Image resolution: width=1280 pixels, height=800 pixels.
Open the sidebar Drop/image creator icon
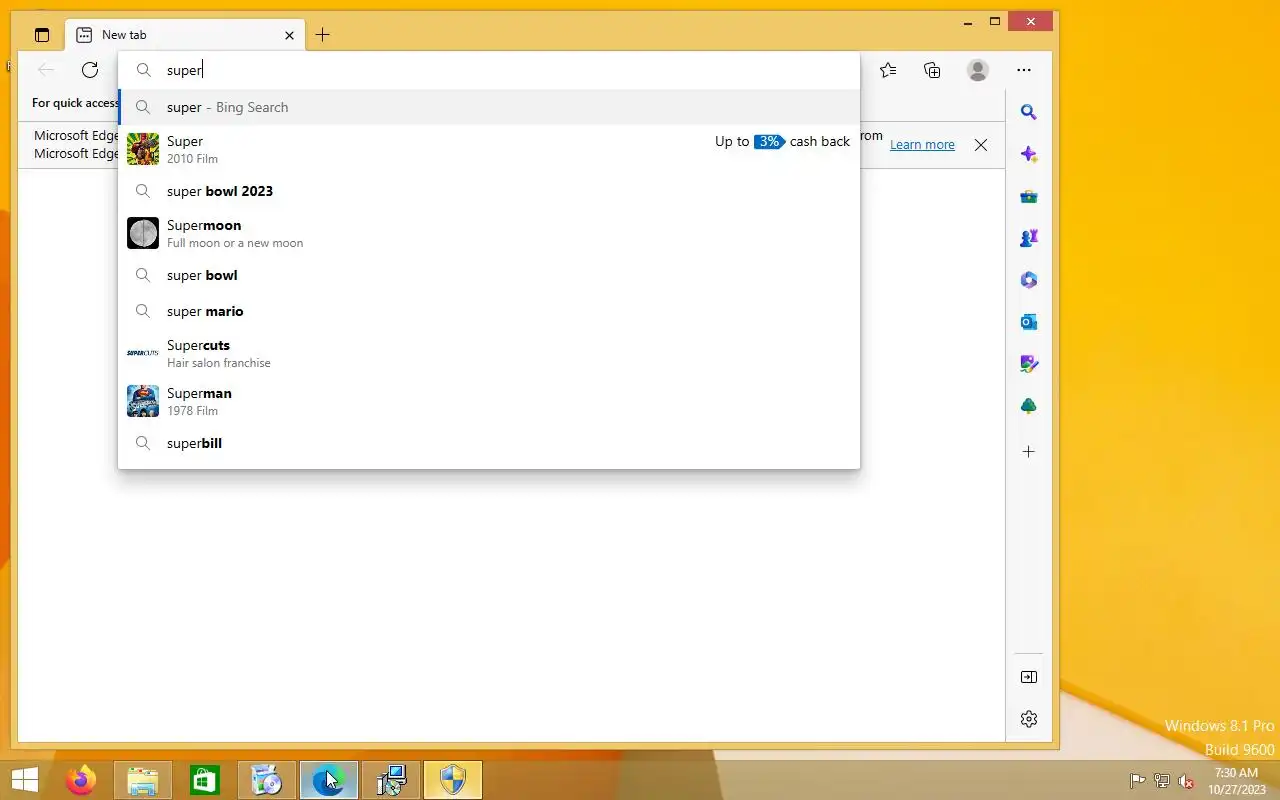pos(1029,364)
